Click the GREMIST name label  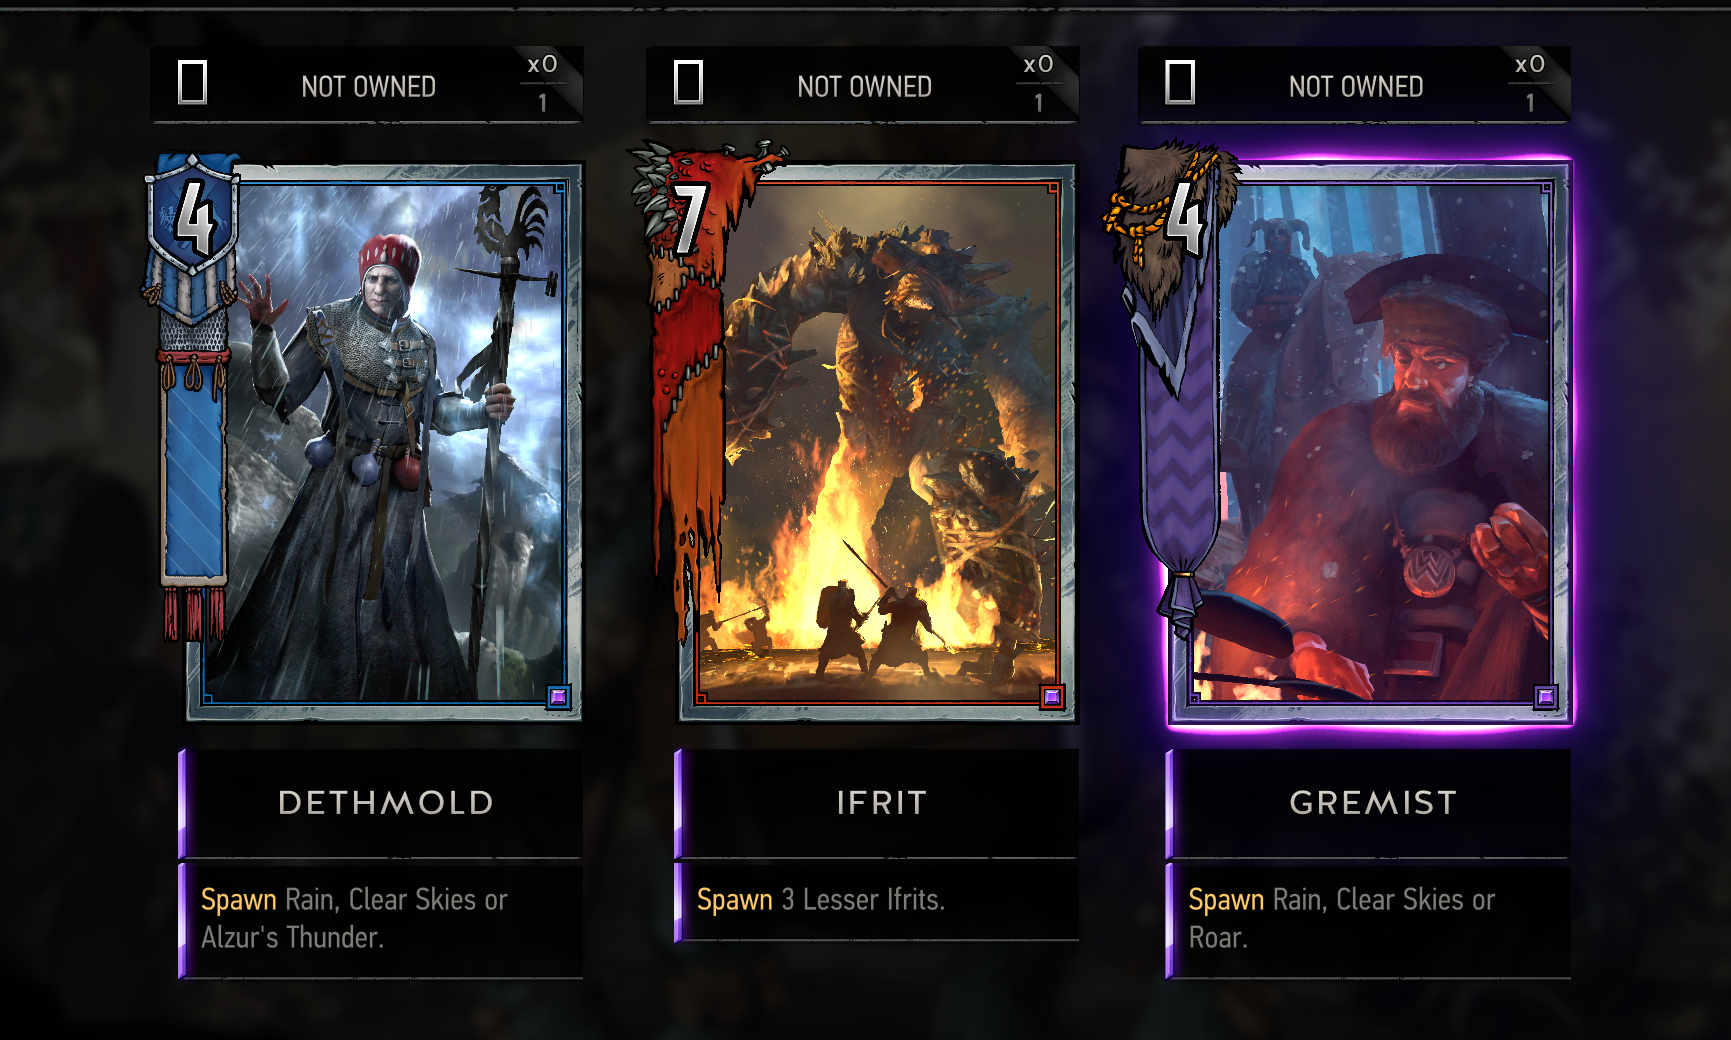tap(1373, 803)
